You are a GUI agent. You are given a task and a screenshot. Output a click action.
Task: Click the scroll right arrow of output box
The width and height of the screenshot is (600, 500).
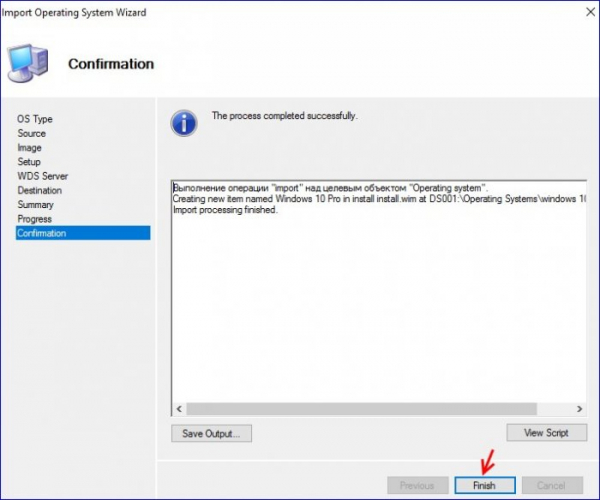(579, 409)
